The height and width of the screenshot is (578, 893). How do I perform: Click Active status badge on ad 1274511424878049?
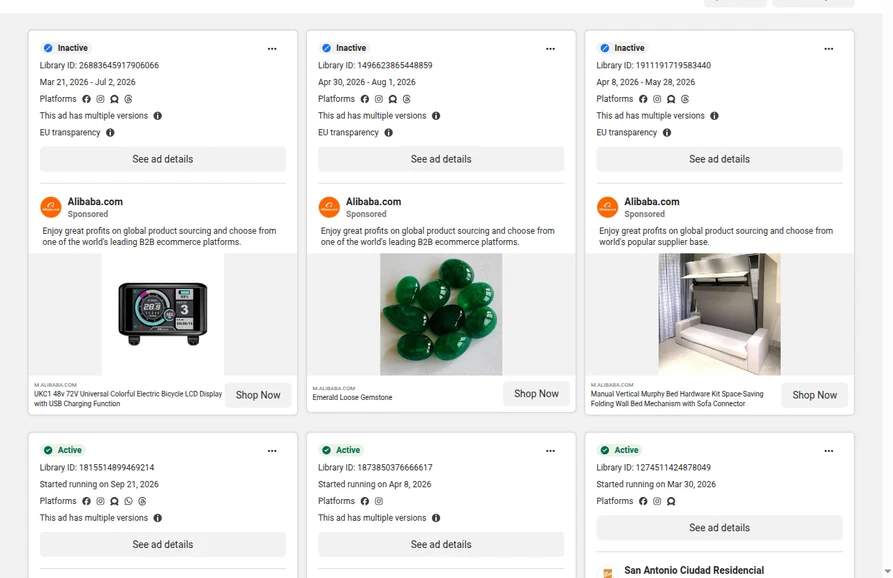pos(620,450)
